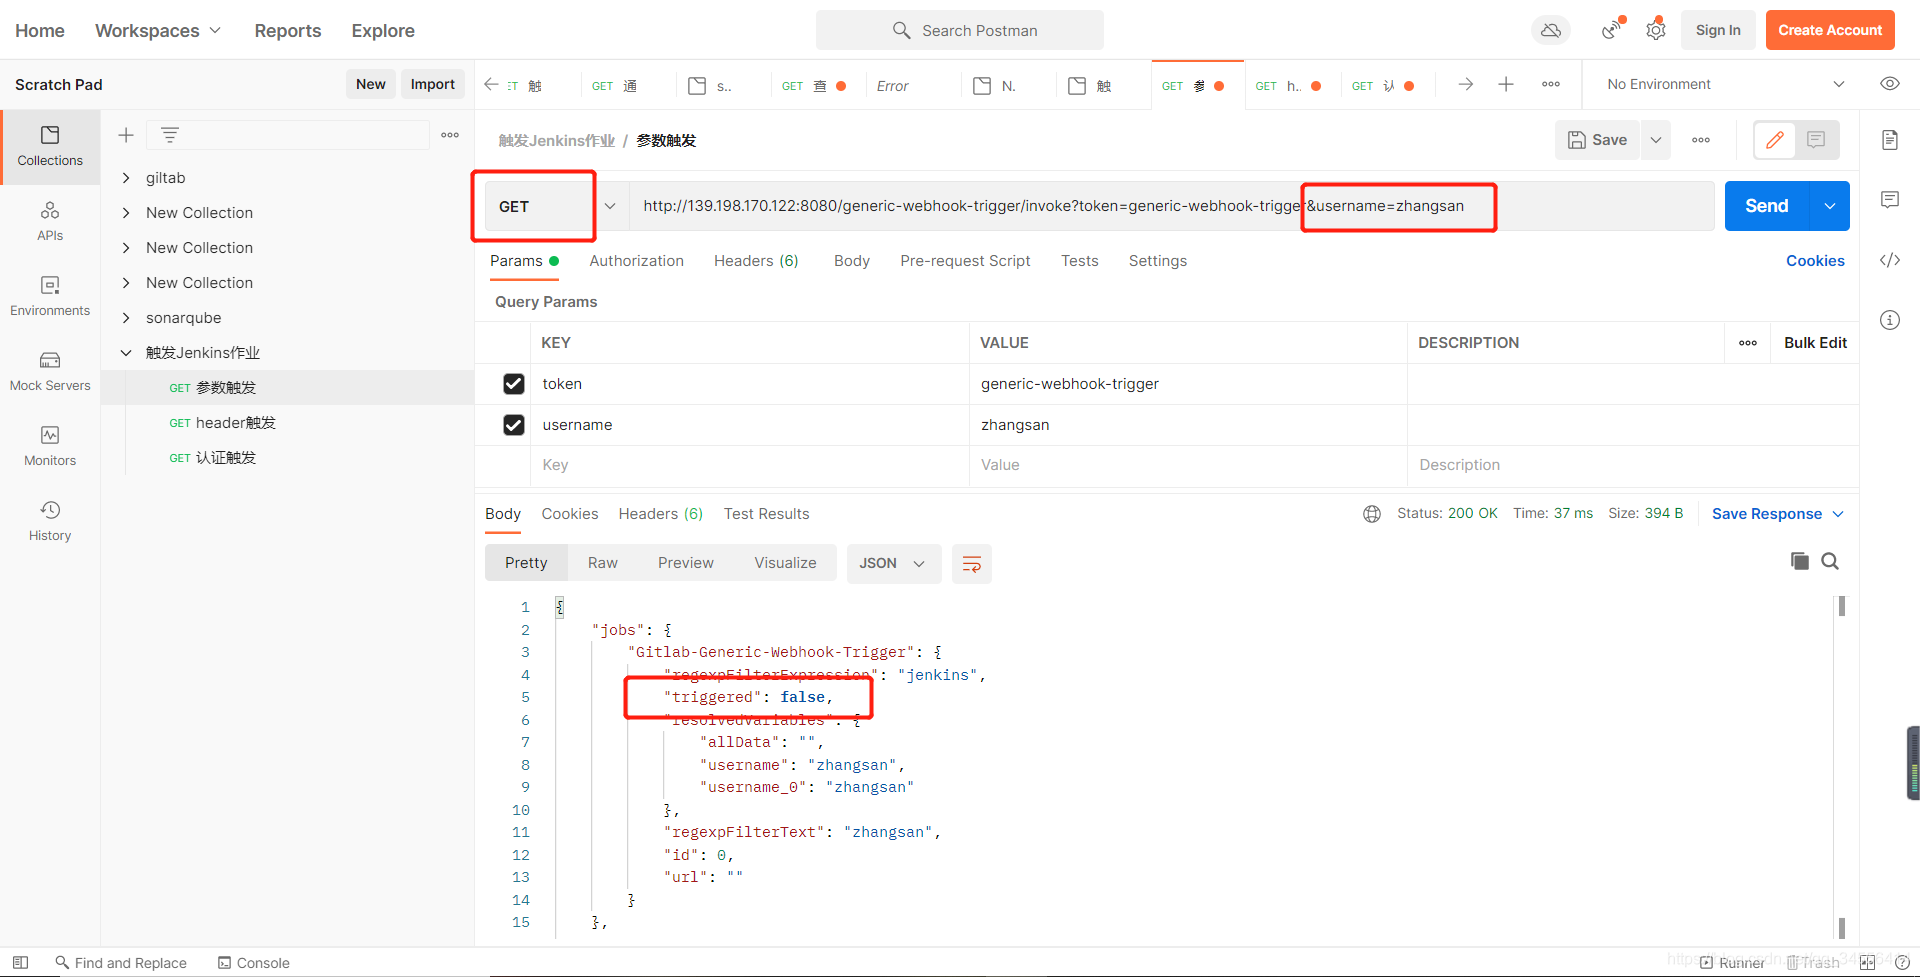Search the response body magnifier icon

point(1830,561)
